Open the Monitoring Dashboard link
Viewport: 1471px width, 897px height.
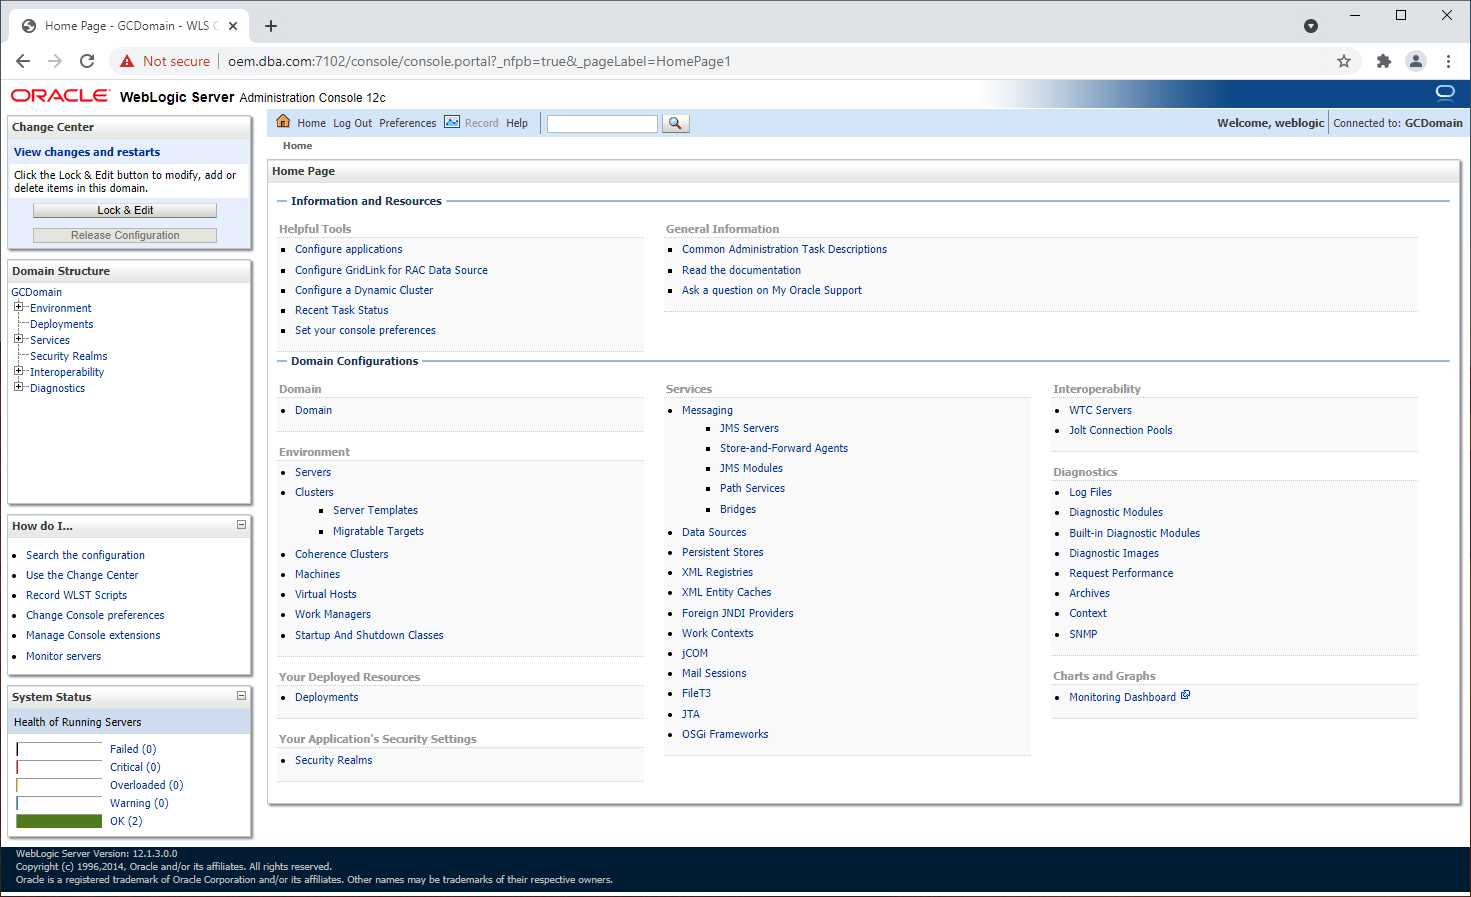point(1122,697)
